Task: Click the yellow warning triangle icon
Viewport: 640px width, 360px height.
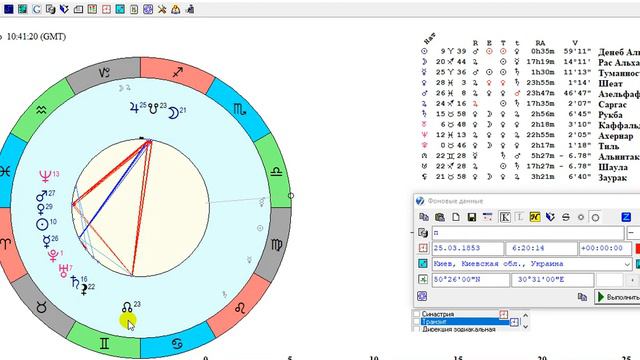Action: coord(176,9)
